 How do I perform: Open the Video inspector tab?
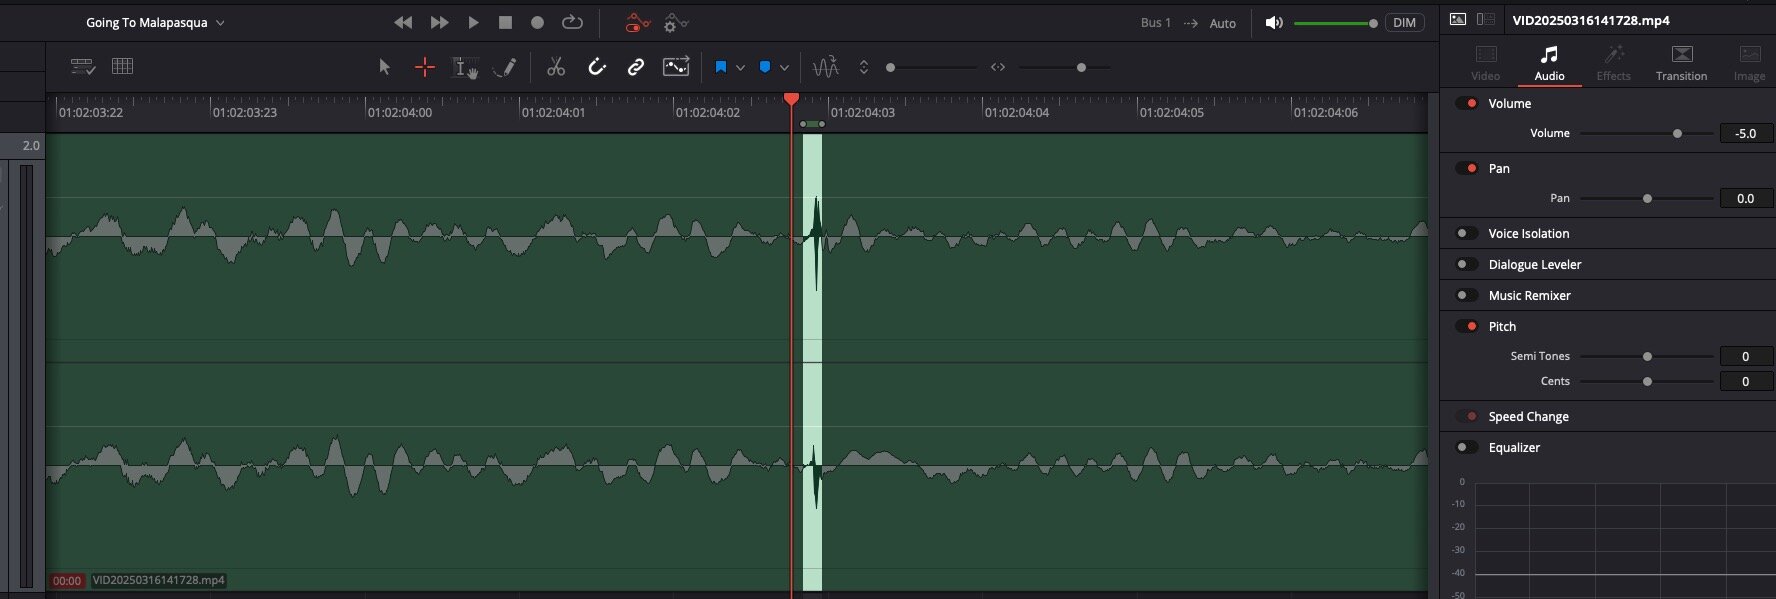tap(1486, 62)
